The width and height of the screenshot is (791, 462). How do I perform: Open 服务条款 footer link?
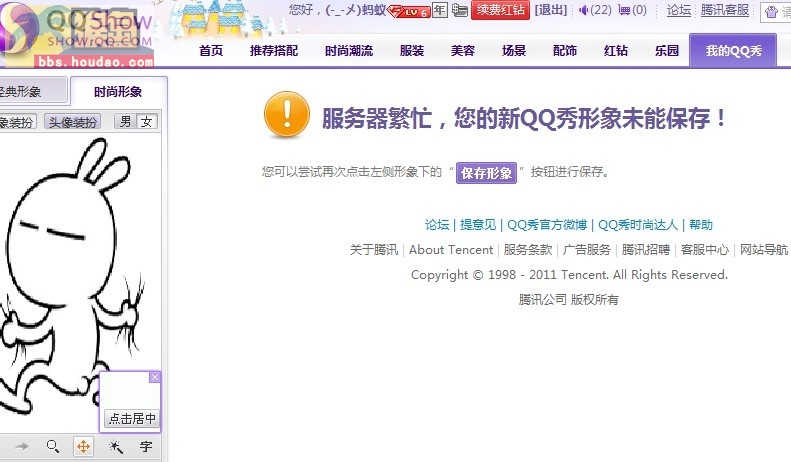coord(528,250)
